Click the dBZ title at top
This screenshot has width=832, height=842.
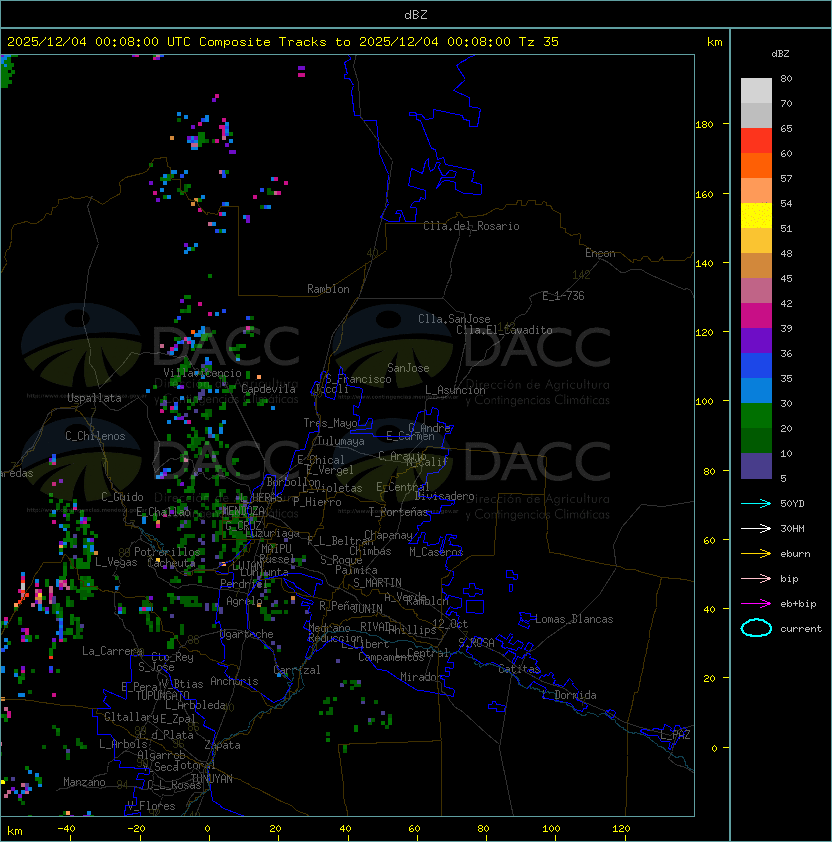[x=416, y=14]
